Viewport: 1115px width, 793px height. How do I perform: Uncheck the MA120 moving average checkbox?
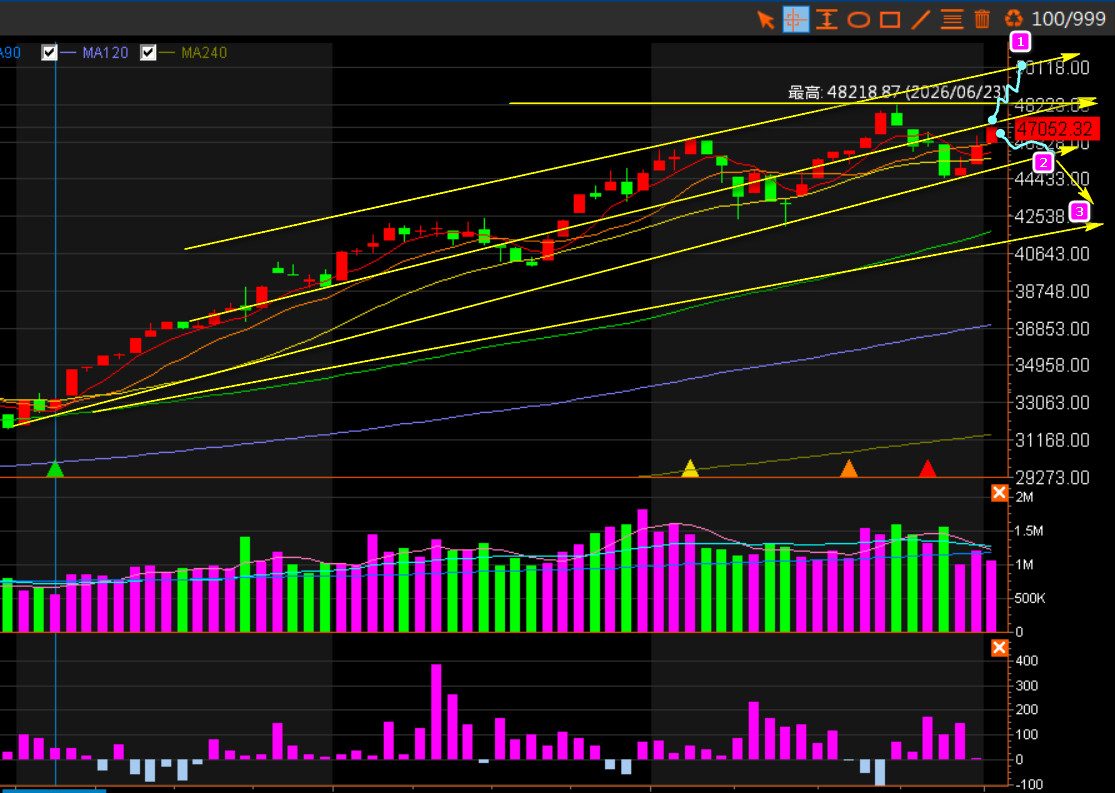point(49,53)
